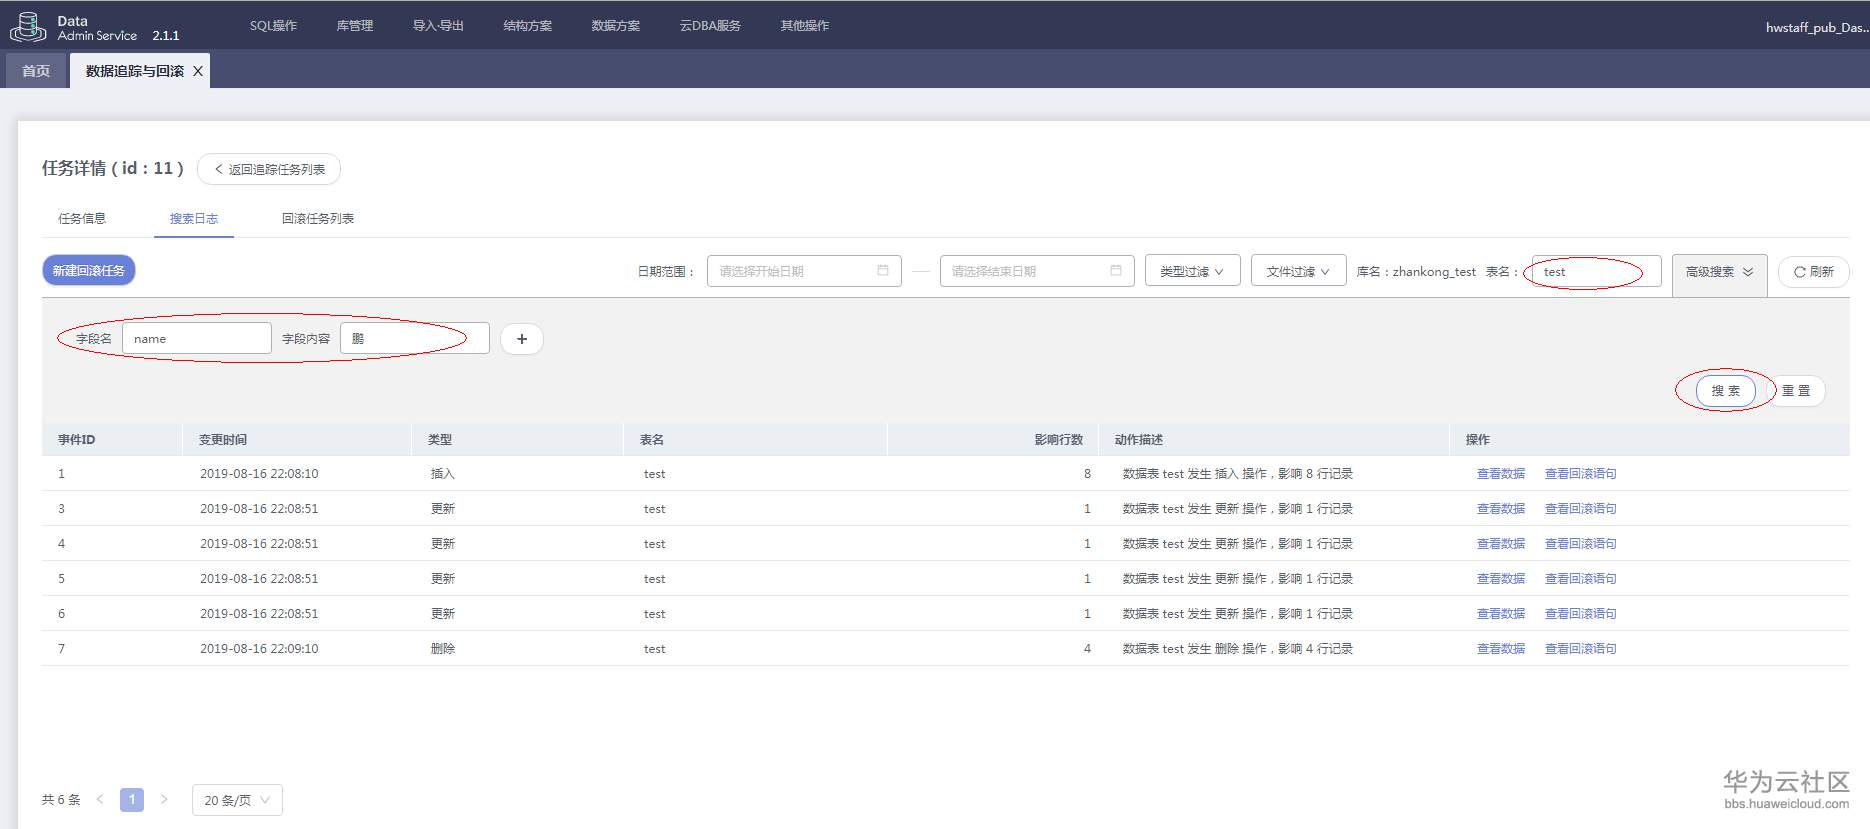Click 影响 4 行记录 description text

point(1315,649)
